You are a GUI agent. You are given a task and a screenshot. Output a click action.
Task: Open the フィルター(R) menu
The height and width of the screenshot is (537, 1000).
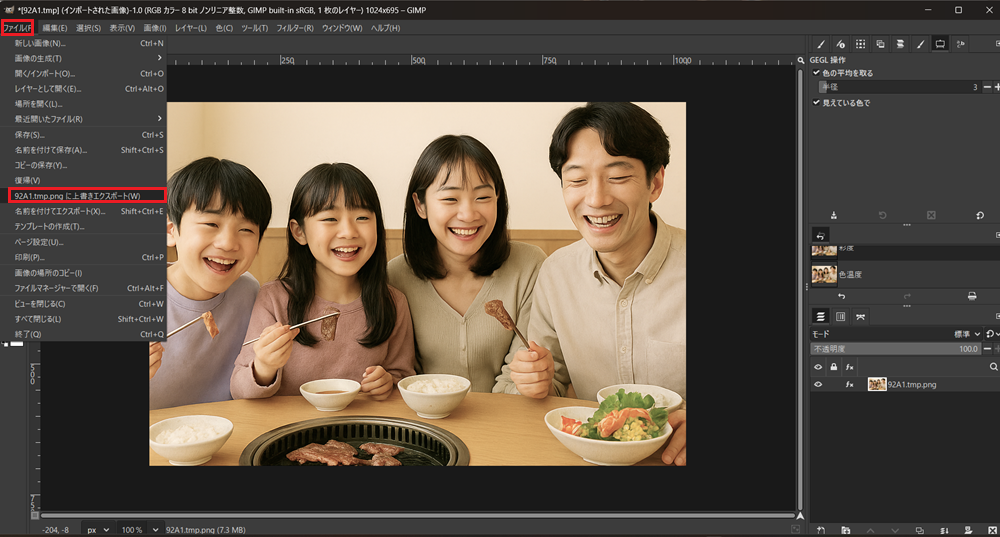pos(295,28)
